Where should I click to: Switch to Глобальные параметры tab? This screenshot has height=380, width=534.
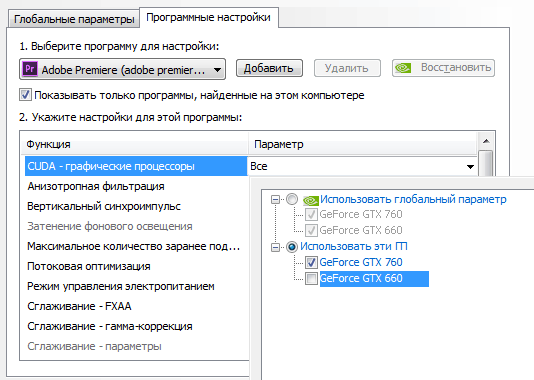pos(74,19)
